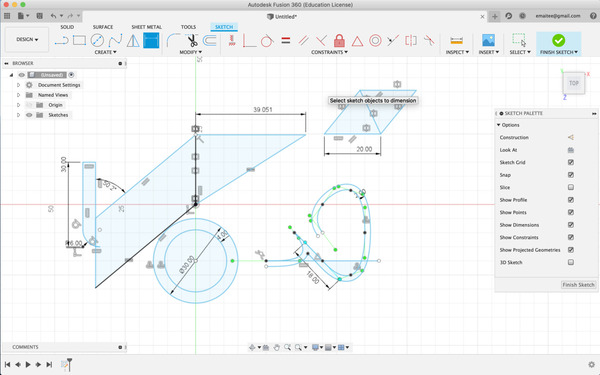
Task: Undo the last action
Action: 53,16
